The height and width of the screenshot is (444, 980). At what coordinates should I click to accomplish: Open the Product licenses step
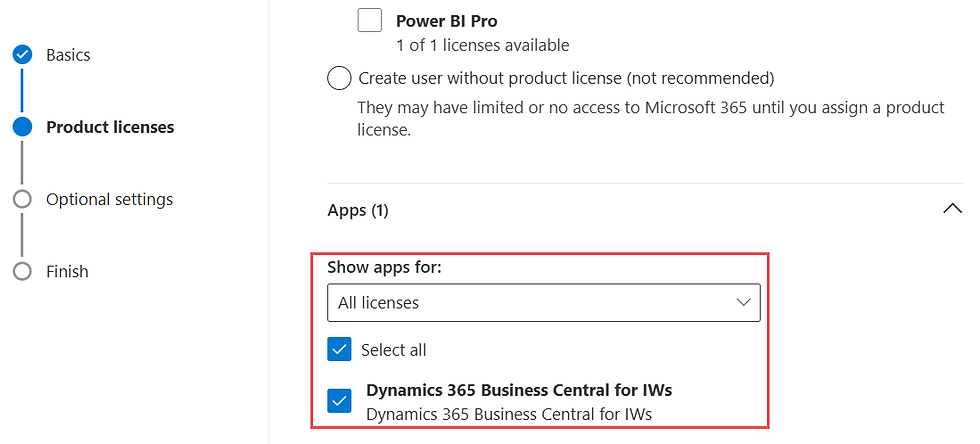point(111,127)
